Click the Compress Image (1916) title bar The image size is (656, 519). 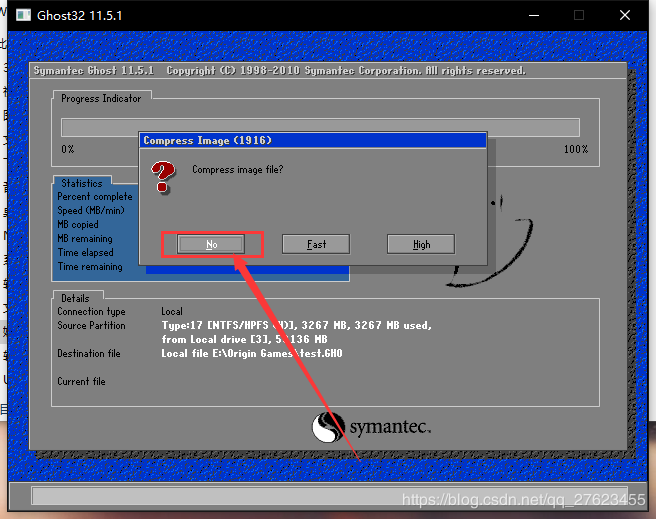(313, 141)
